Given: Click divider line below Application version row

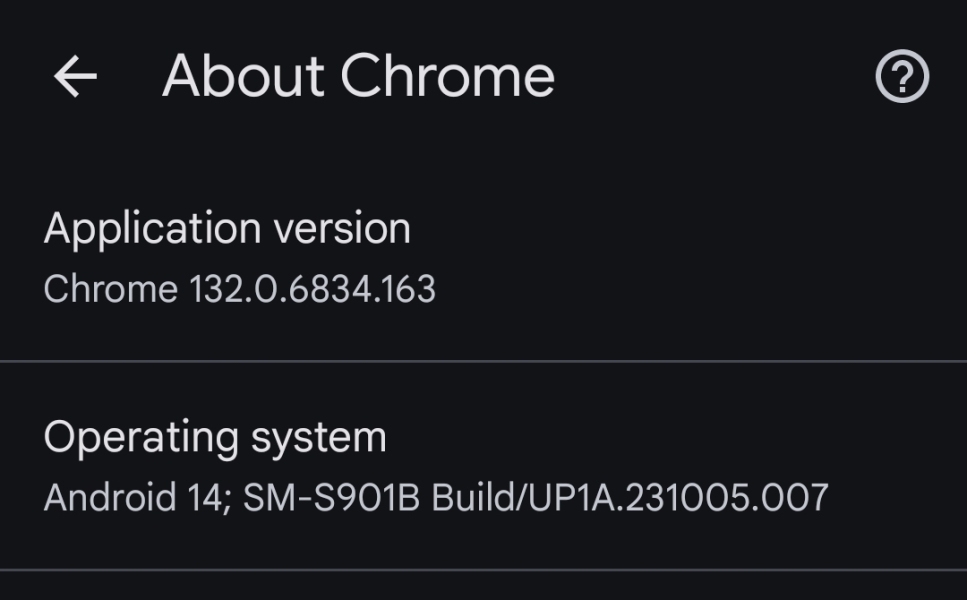Looking at the screenshot, I should (x=483, y=360).
